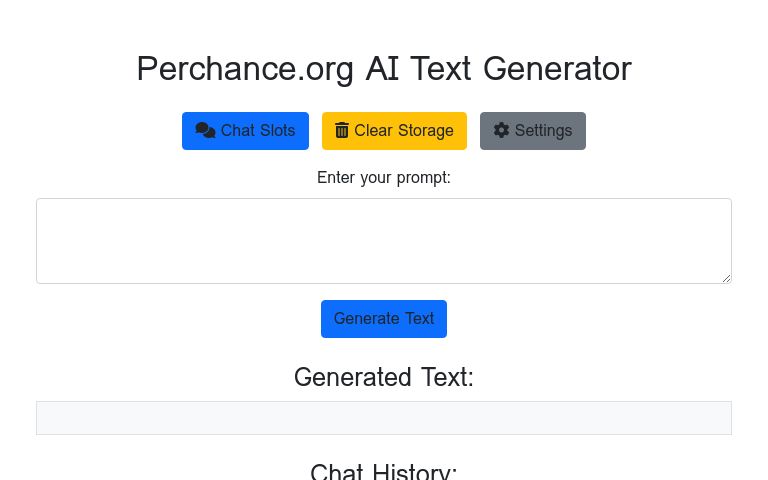768x480 pixels.
Task: Focus the prompt text area
Action: [x=383, y=240]
